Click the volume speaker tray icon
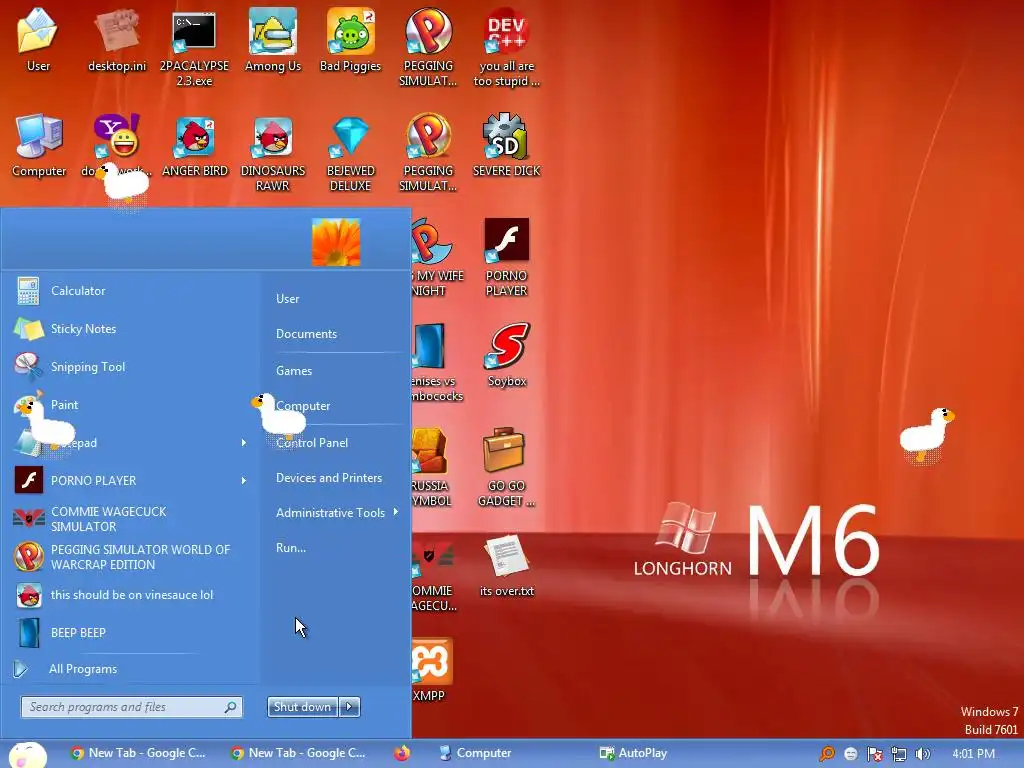1024x768 pixels. click(x=922, y=754)
